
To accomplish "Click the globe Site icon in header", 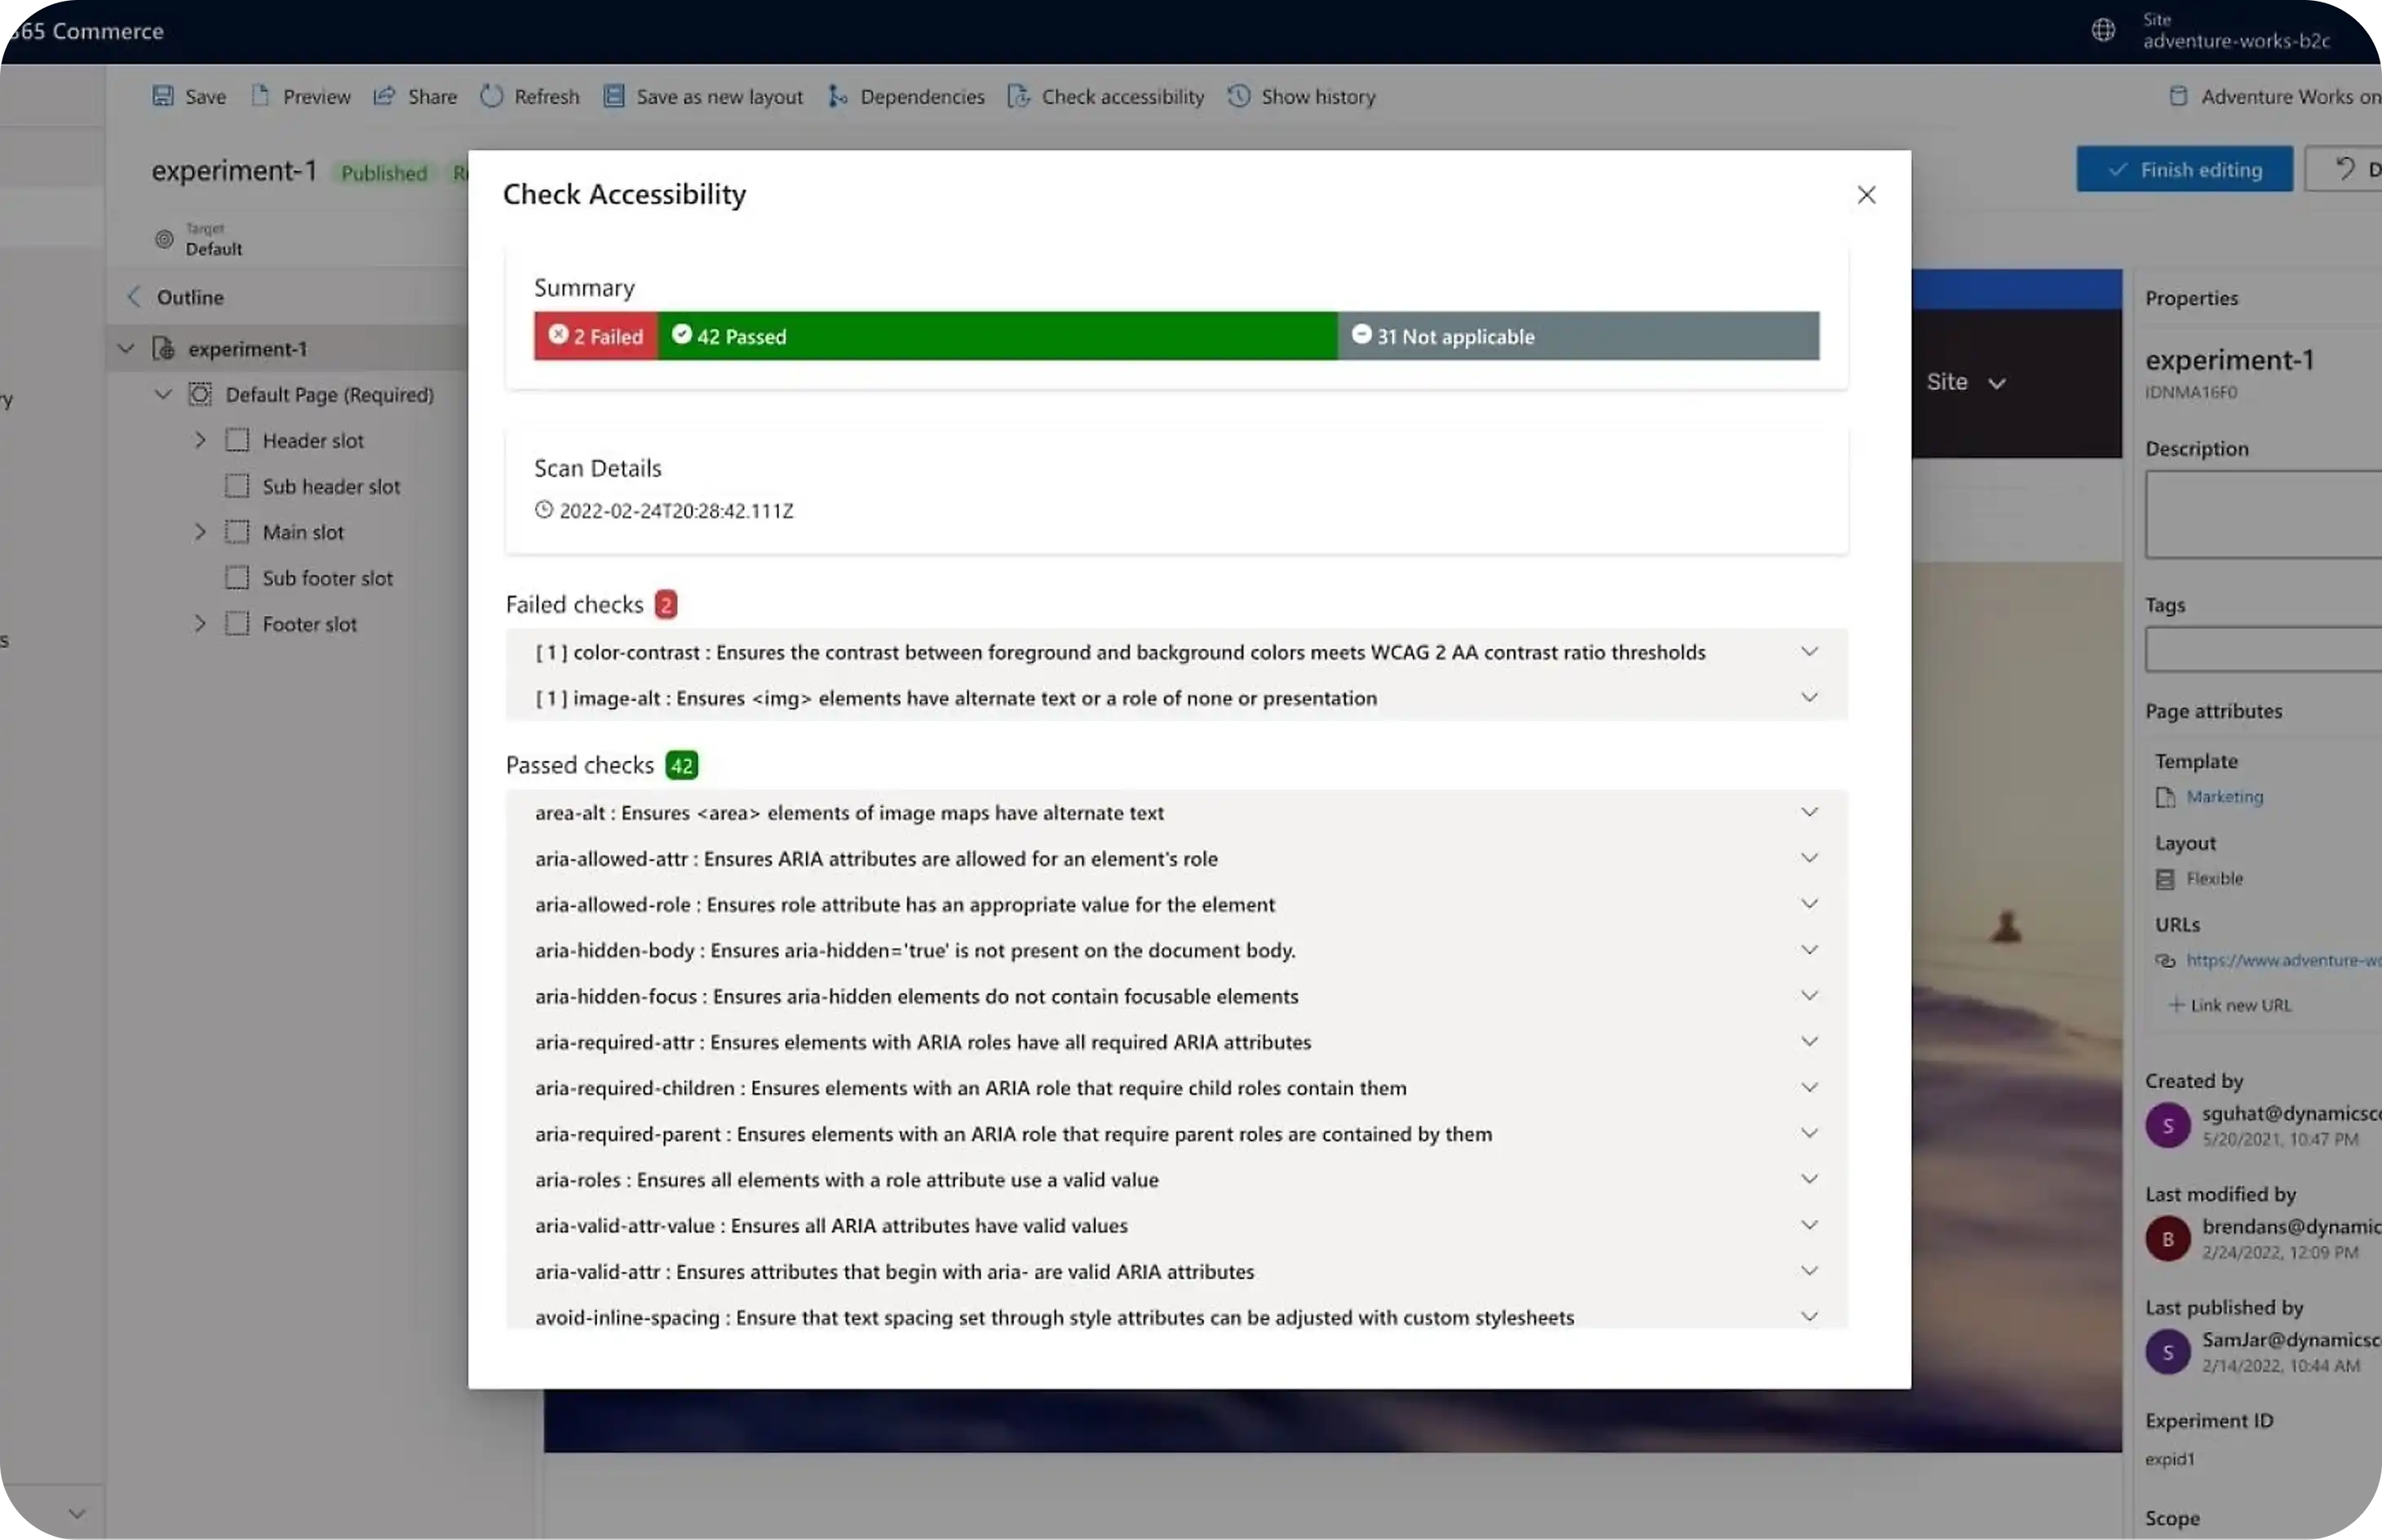I will click(x=2103, y=30).
